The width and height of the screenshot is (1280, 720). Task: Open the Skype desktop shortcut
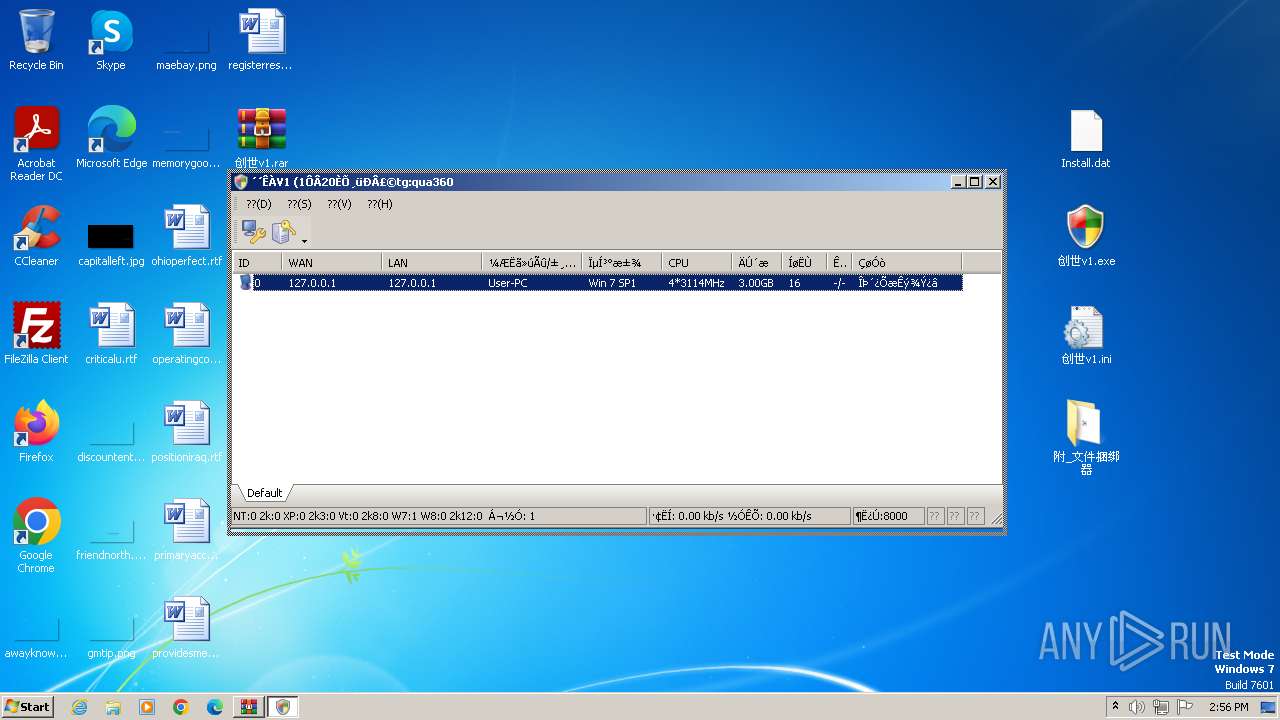click(x=111, y=40)
